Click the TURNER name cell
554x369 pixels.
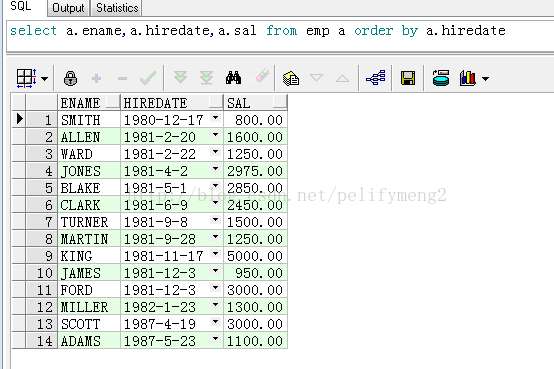[89, 222]
